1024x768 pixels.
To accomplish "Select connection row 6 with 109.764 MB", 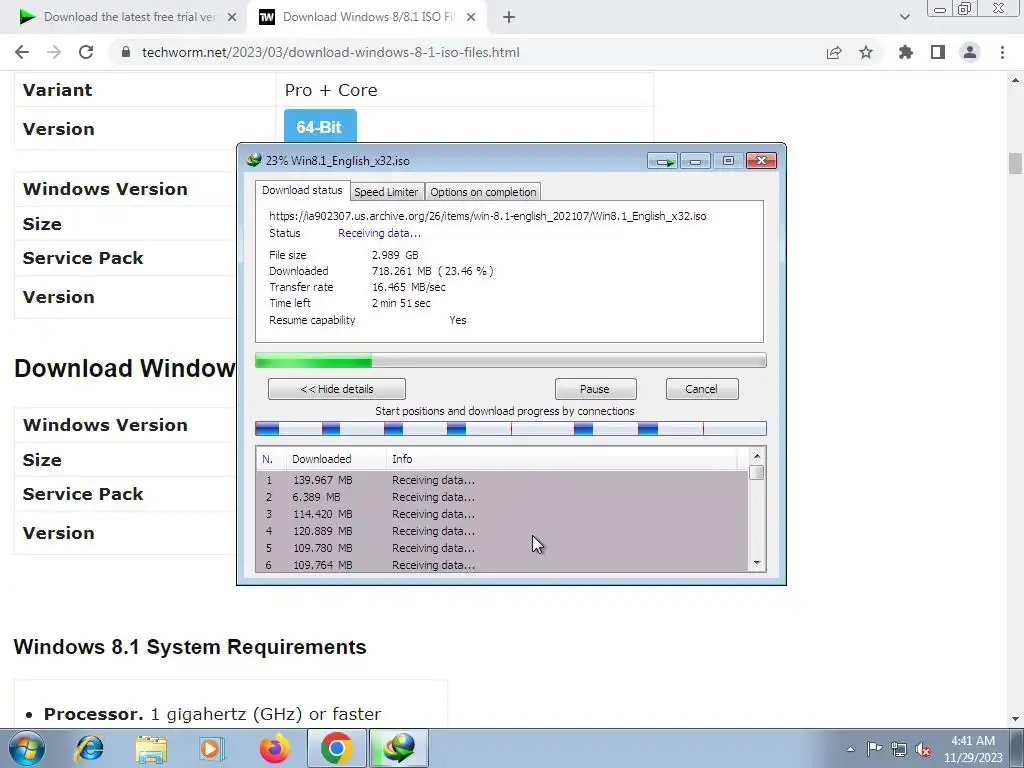I will (502, 564).
